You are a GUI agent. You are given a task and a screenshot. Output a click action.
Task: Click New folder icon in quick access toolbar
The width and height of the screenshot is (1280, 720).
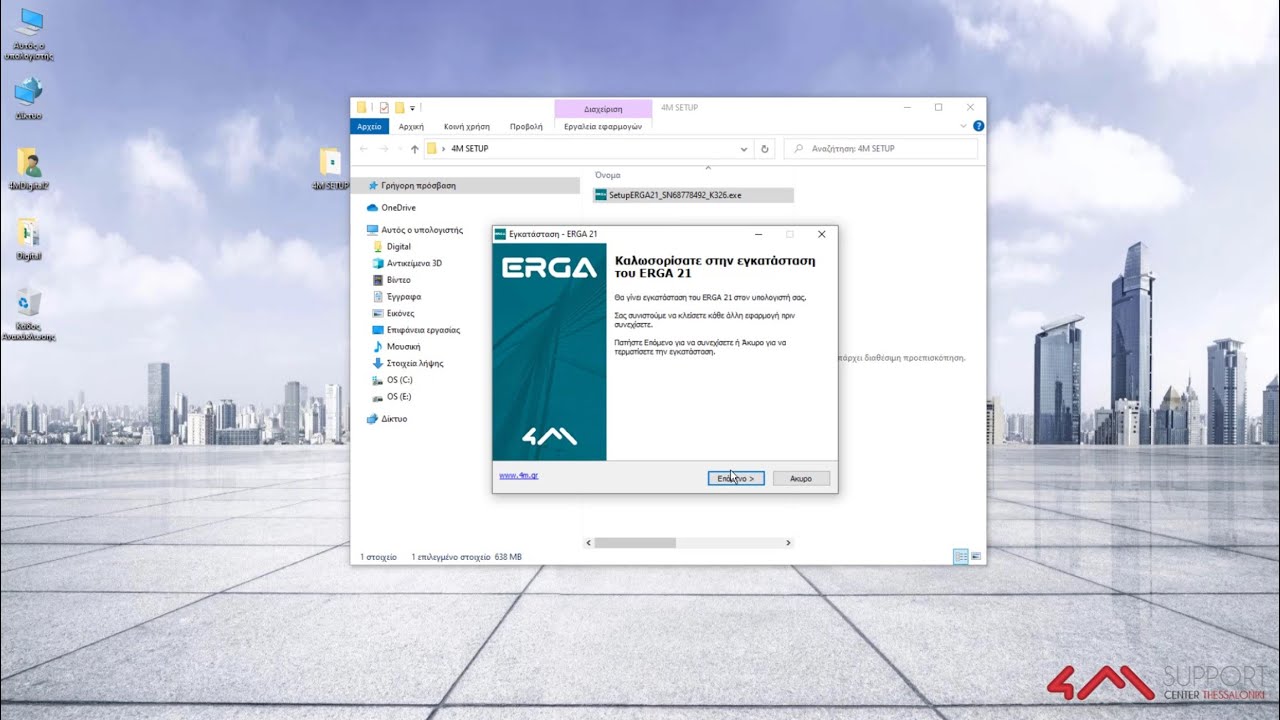(x=399, y=107)
